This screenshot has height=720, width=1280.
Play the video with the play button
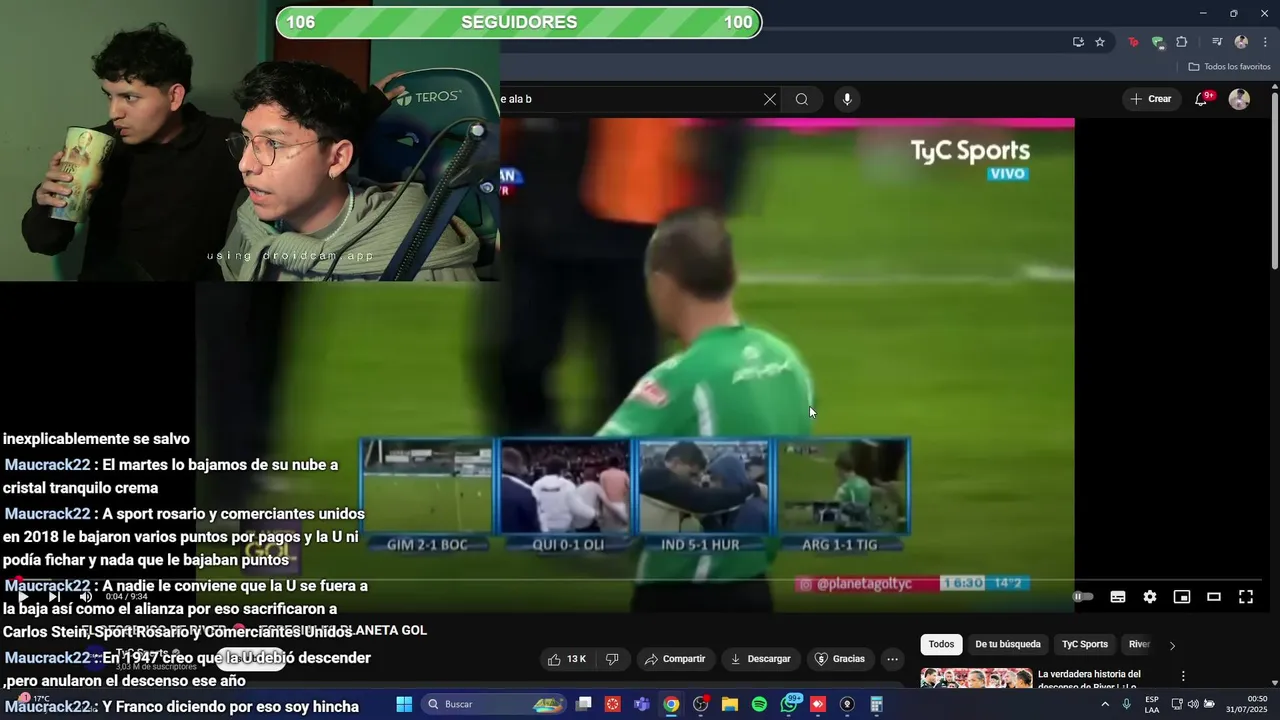[x=23, y=597]
